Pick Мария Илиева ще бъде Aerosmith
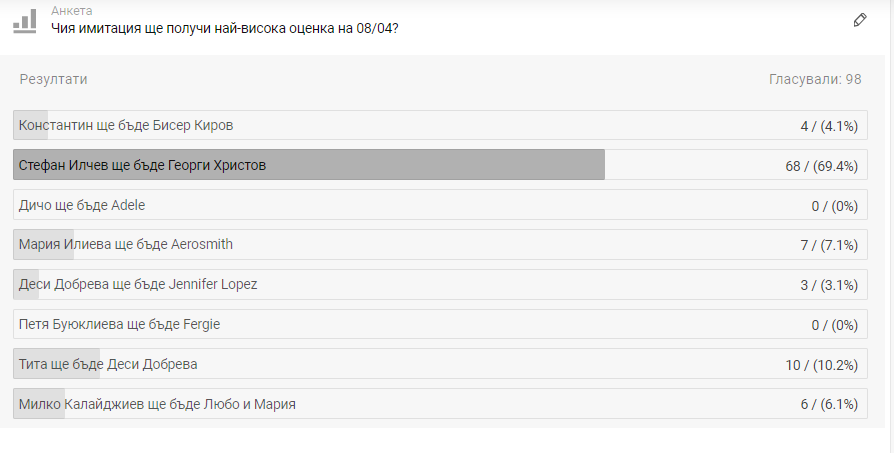This screenshot has width=894, height=453. click(126, 244)
